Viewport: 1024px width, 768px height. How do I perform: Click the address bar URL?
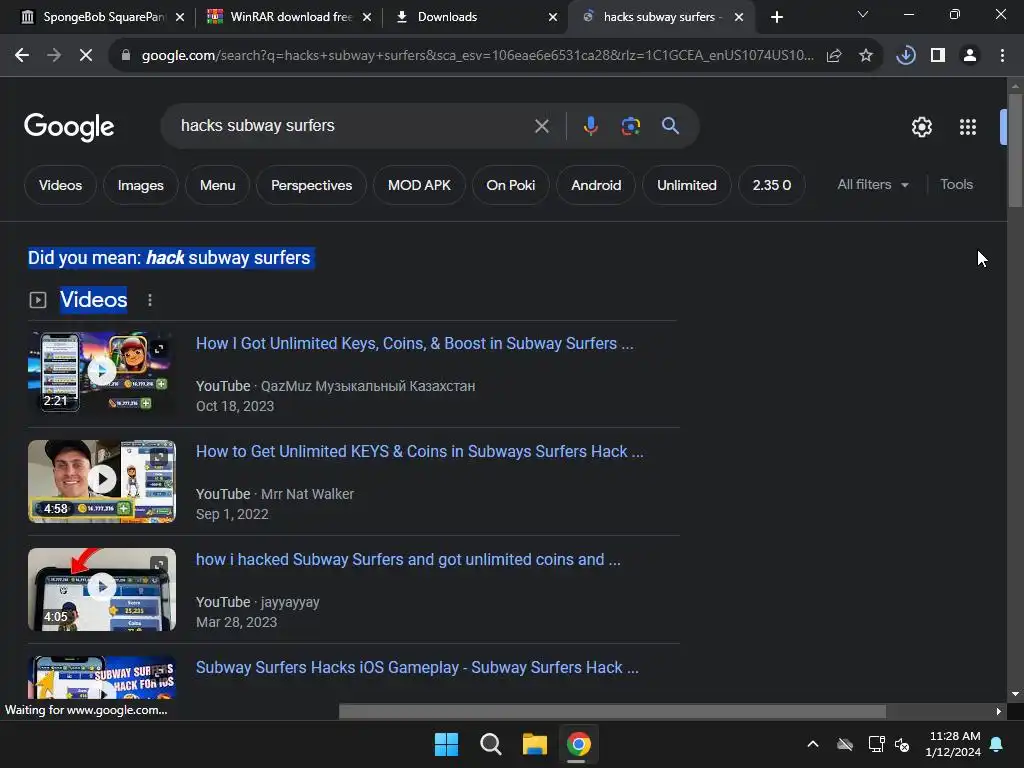(x=477, y=56)
